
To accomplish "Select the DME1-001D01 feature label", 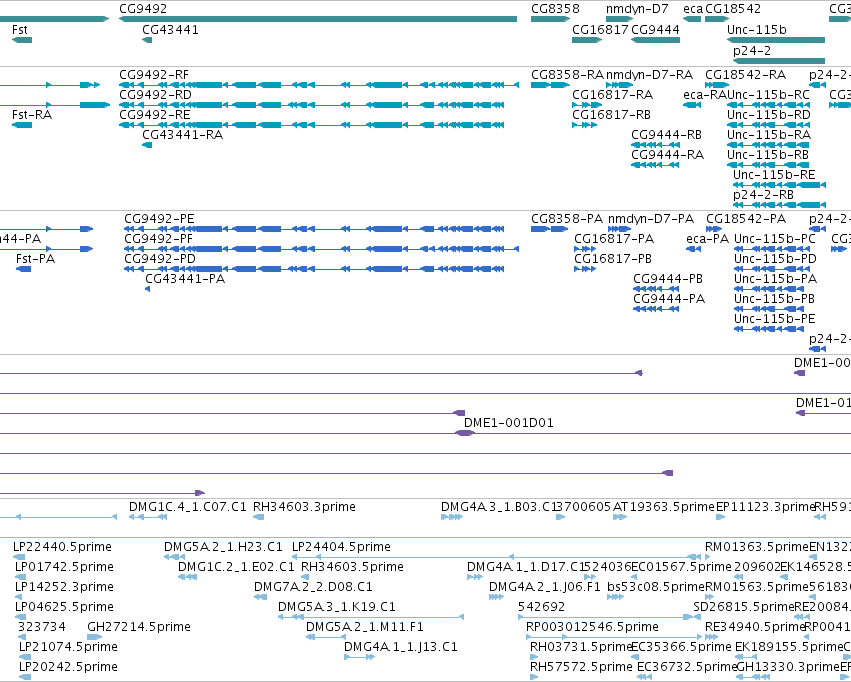I will [x=509, y=423].
